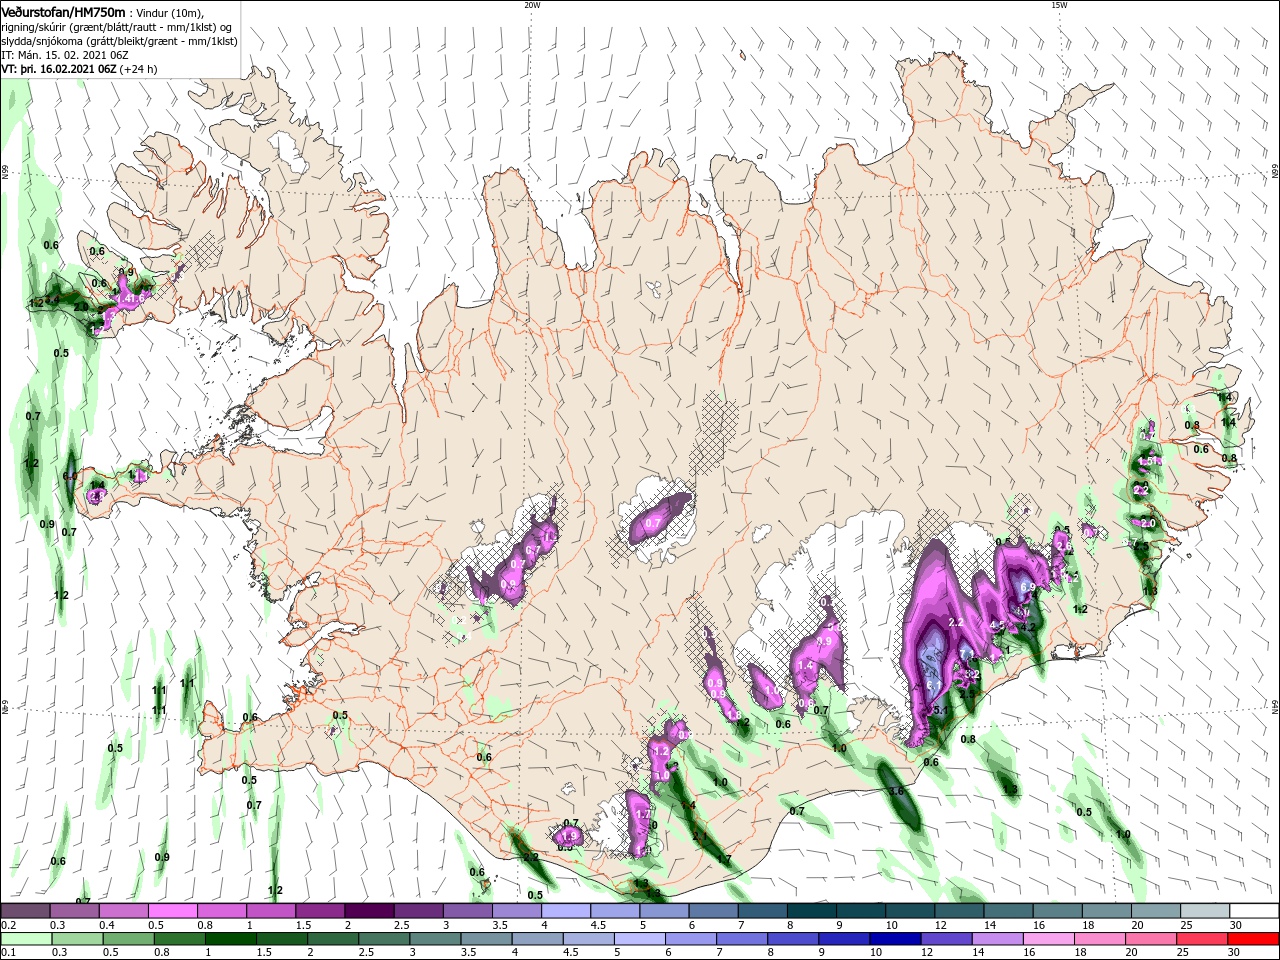Click the Veðurstofan/HM750m title
Viewport: 1280px width, 960px height.
[x=63, y=11]
